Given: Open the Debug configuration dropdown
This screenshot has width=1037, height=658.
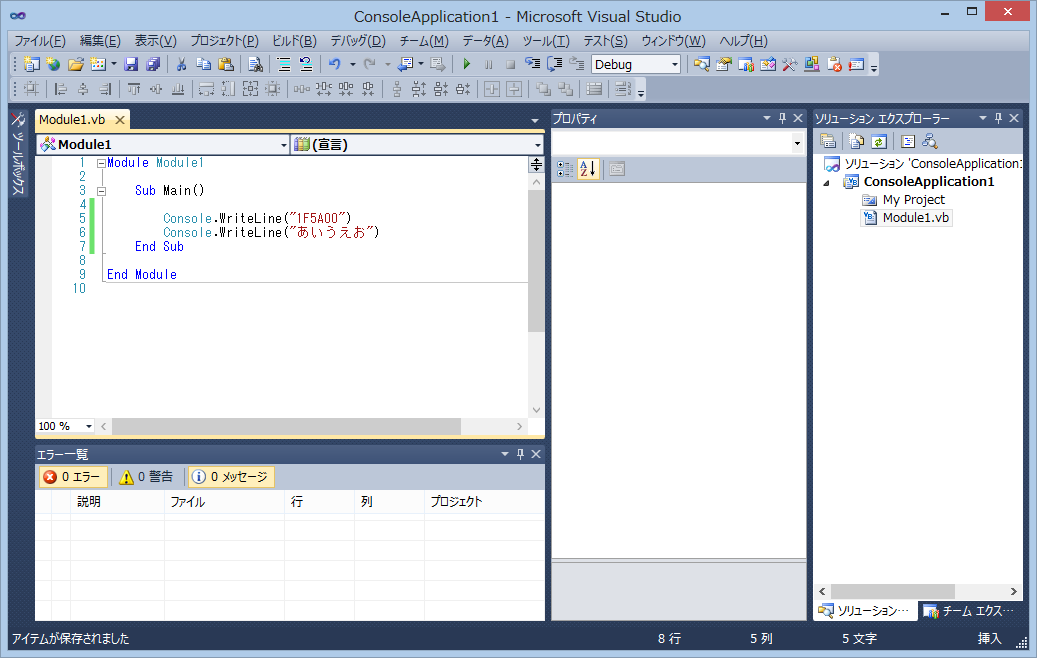Looking at the screenshot, I should click(x=675, y=65).
